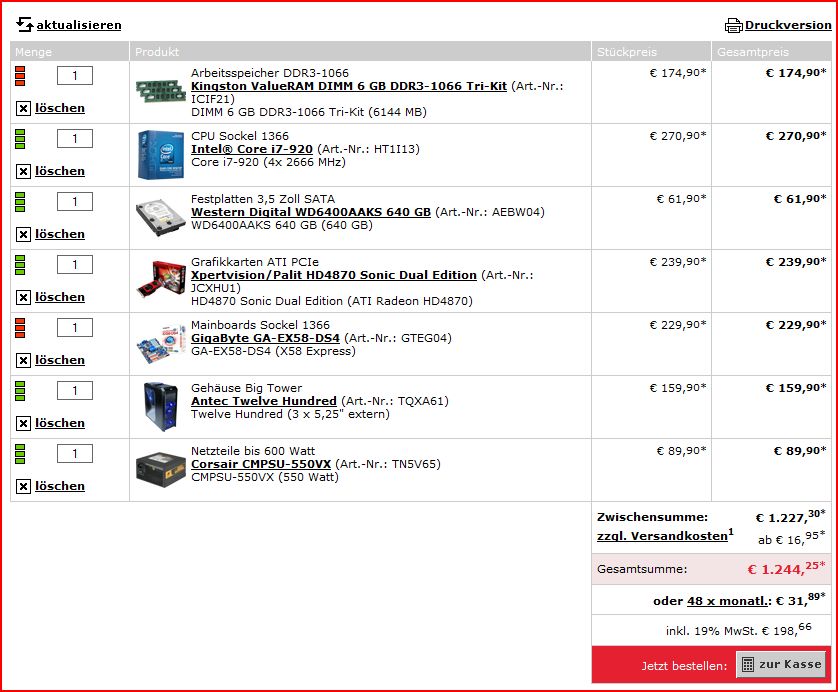This screenshot has width=838, height=692.
Task: Click löschen link for Corsair CMPSU-550VX
Action: click(x=60, y=487)
